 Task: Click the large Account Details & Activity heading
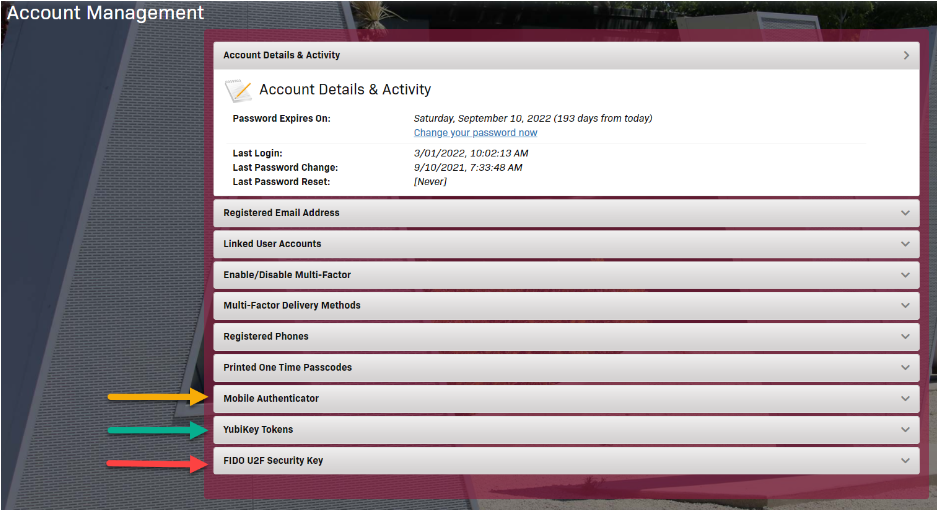pyautogui.click(x=345, y=90)
